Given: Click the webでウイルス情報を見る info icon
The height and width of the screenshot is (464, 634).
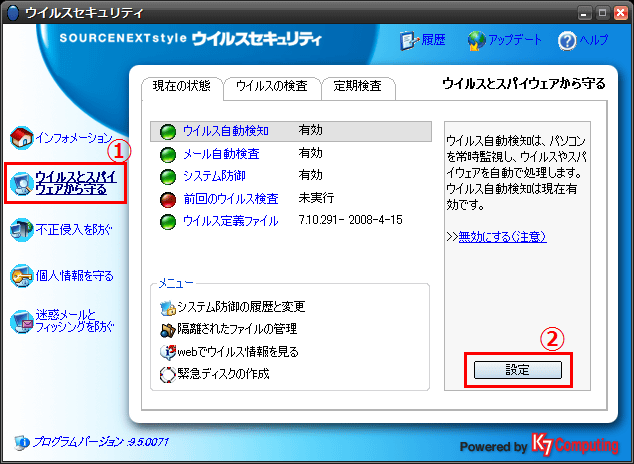Looking at the screenshot, I should point(167,352).
